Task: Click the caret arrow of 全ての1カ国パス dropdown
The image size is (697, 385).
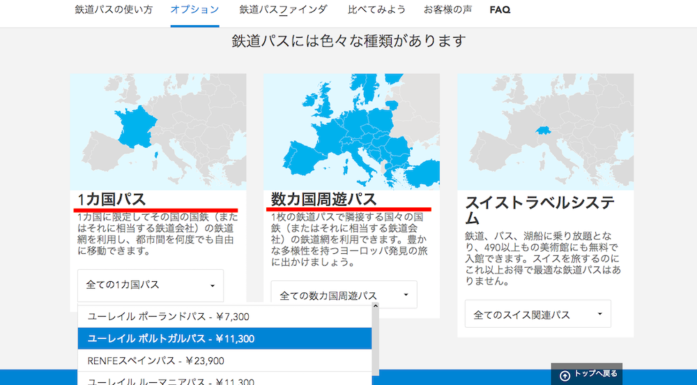Action: 212,286
